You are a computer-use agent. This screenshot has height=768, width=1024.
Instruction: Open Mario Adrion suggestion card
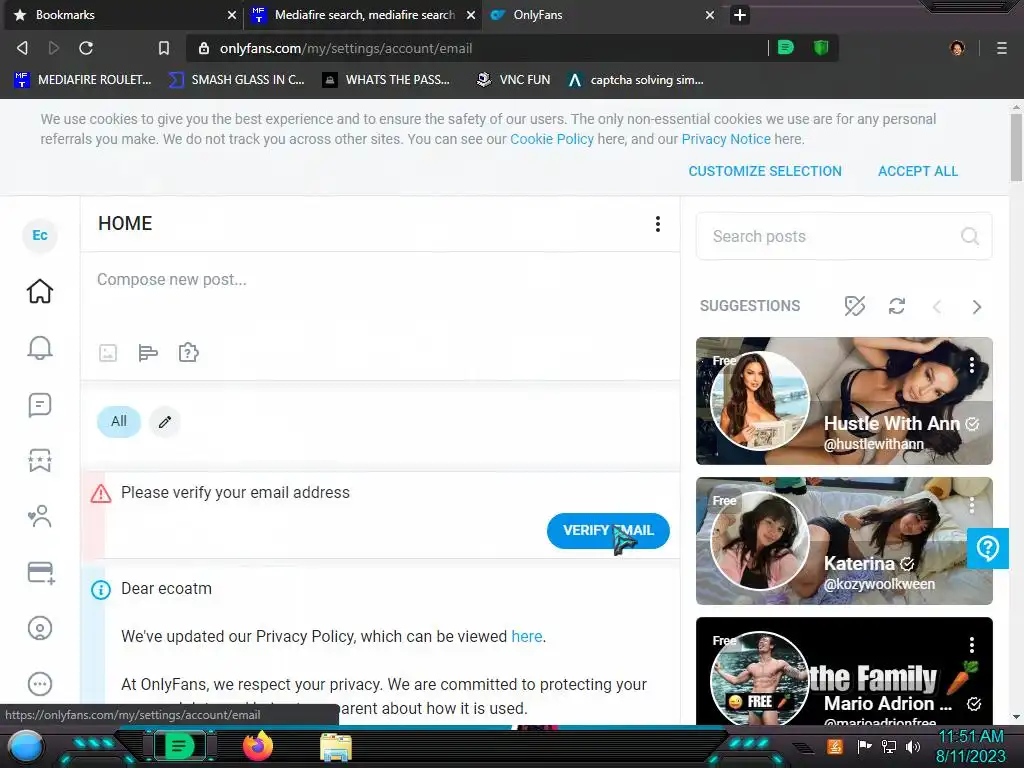click(x=844, y=671)
